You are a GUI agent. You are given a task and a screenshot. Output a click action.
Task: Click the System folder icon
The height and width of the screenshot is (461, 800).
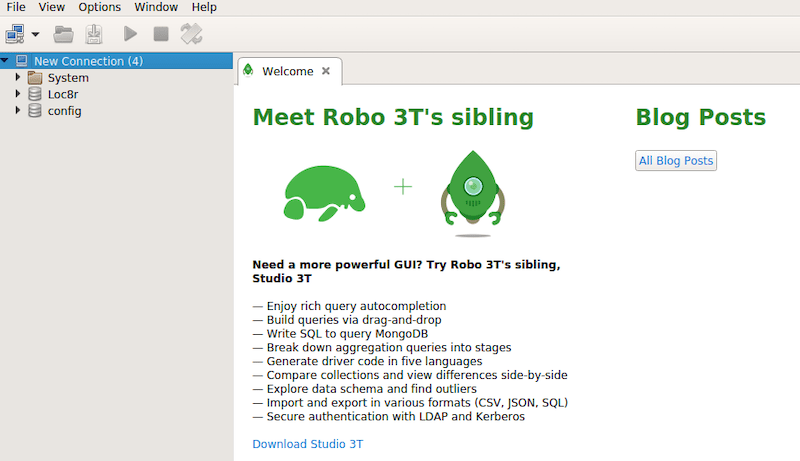coord(35,78)
